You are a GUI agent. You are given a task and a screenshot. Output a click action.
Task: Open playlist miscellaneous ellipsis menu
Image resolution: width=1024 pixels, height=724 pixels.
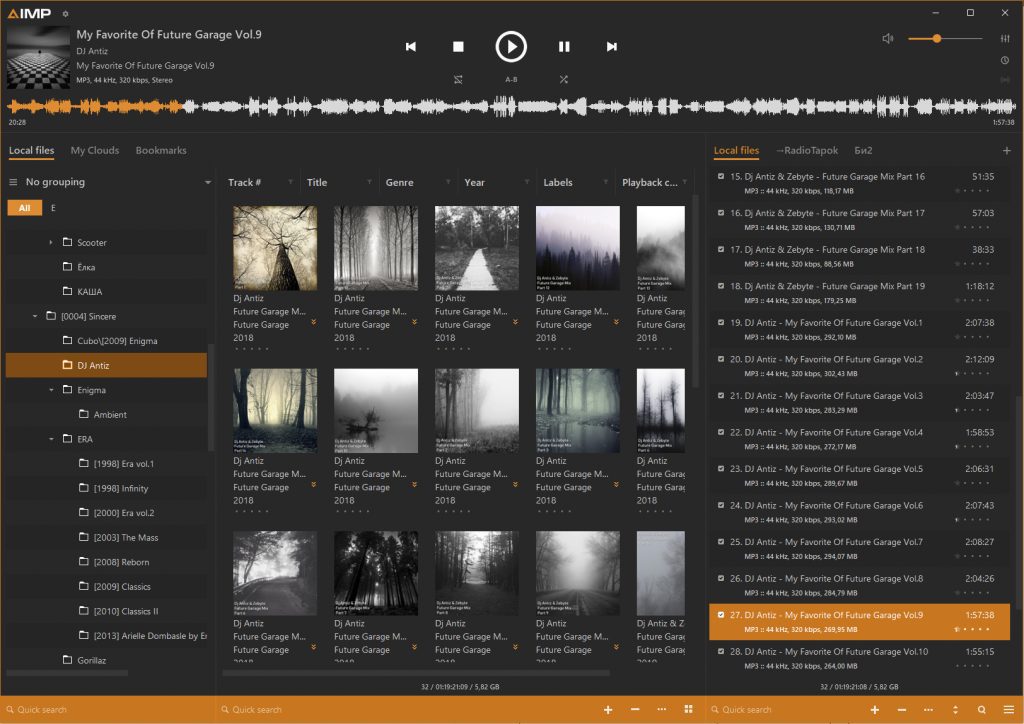pos(928,710)
